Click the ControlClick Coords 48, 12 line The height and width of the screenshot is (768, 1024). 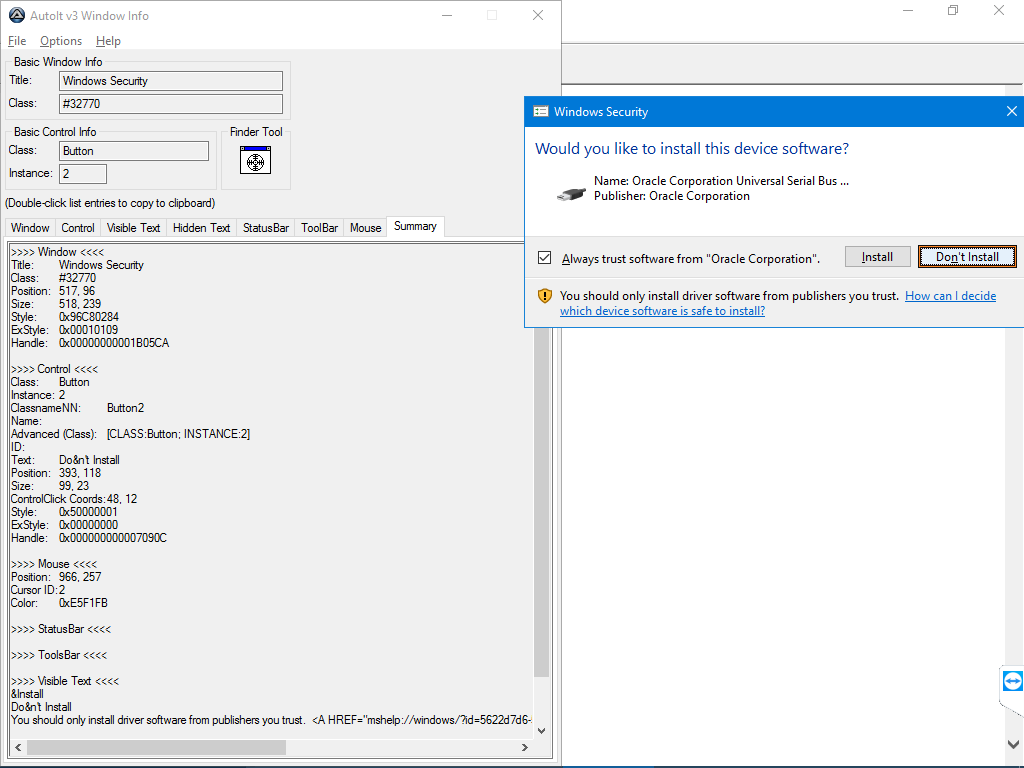tap(74, 499)
